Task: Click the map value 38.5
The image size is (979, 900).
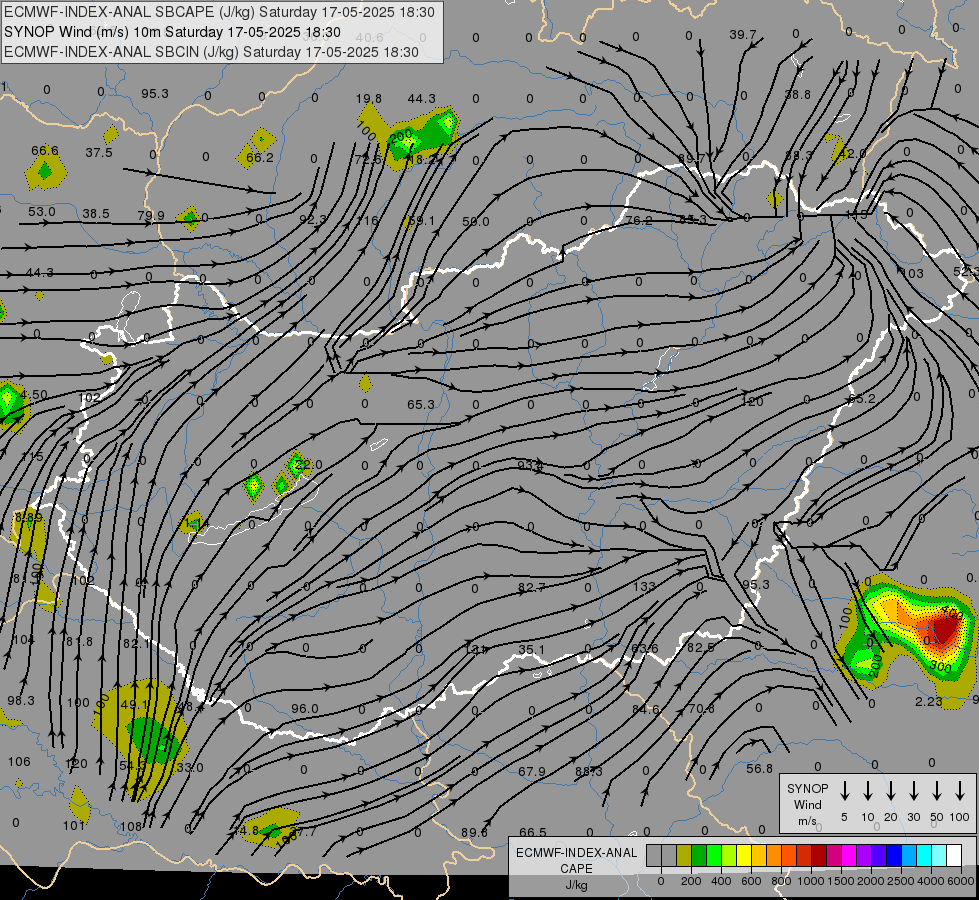Action: click(x=96, y=214)
